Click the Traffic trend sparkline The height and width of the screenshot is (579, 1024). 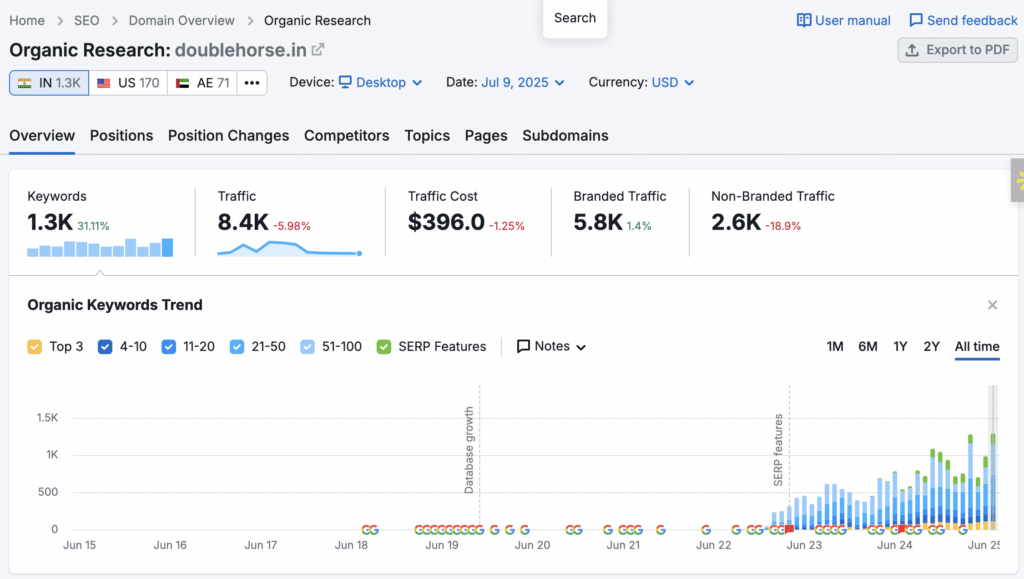tap(289, 249)
